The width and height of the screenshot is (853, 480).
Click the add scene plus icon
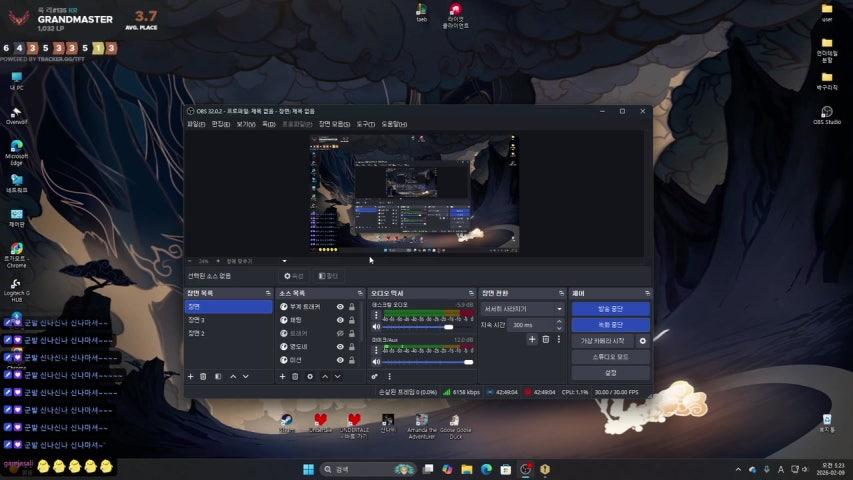(x=190, y=376)
